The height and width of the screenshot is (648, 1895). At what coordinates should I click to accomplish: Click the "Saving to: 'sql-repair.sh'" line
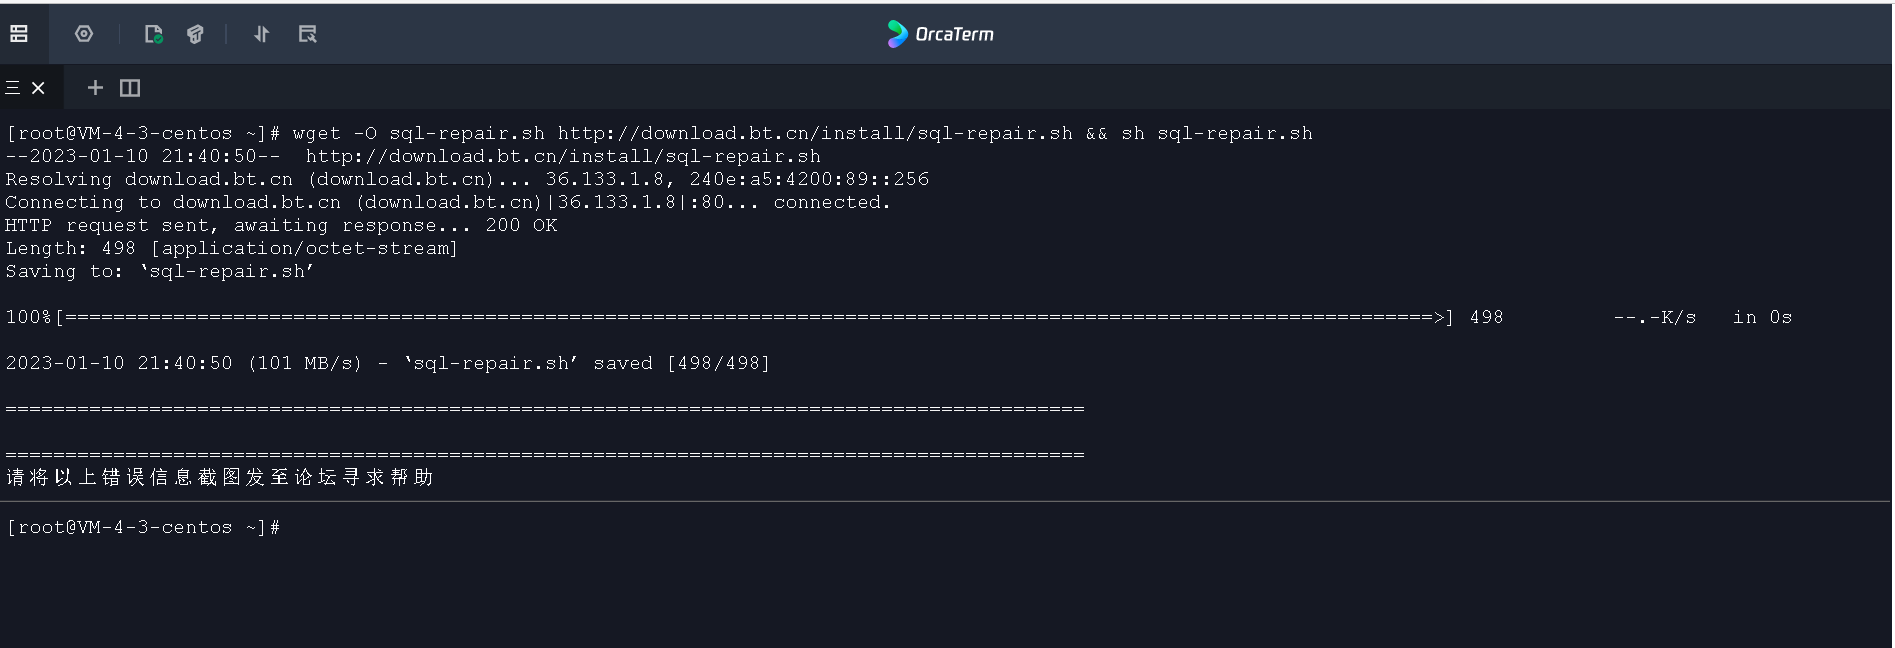point(160,271)
